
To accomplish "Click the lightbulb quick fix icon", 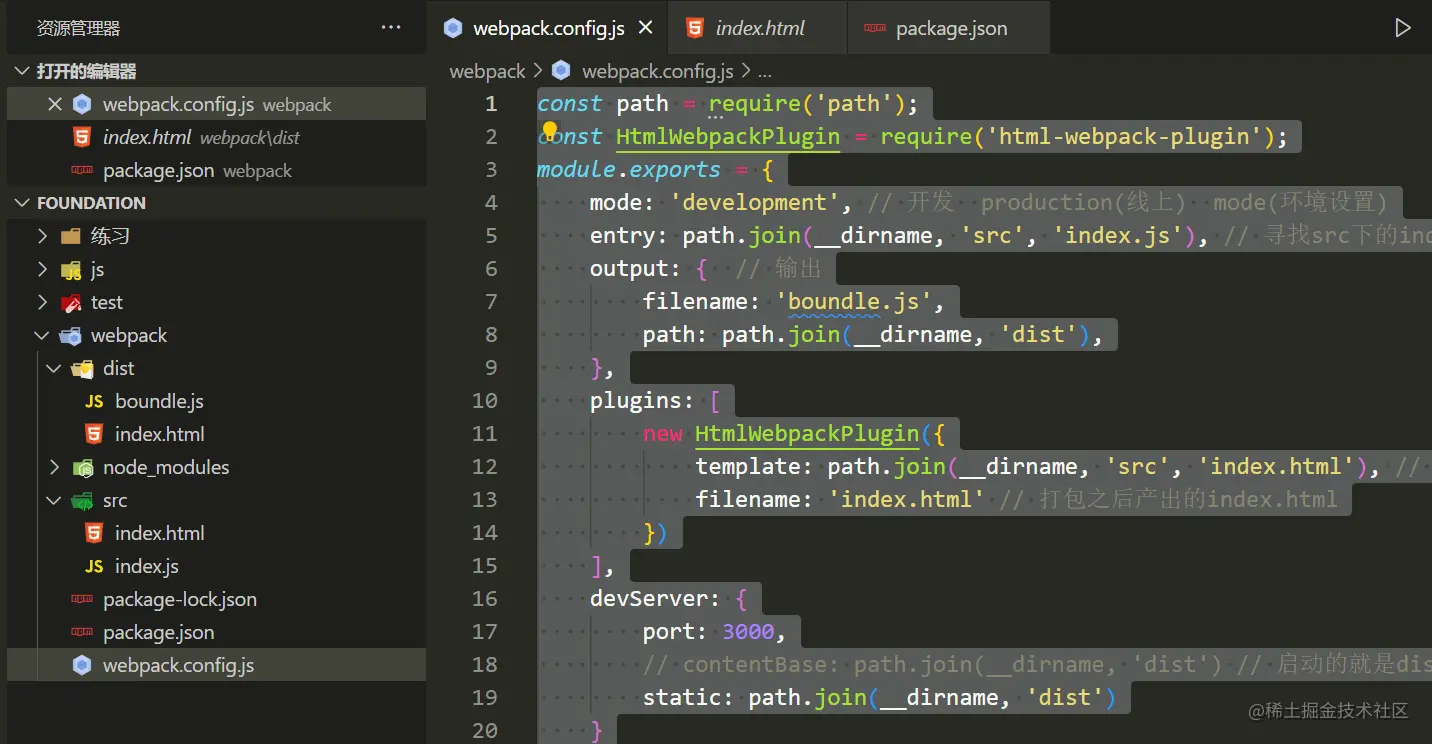I will click(549, 131).
